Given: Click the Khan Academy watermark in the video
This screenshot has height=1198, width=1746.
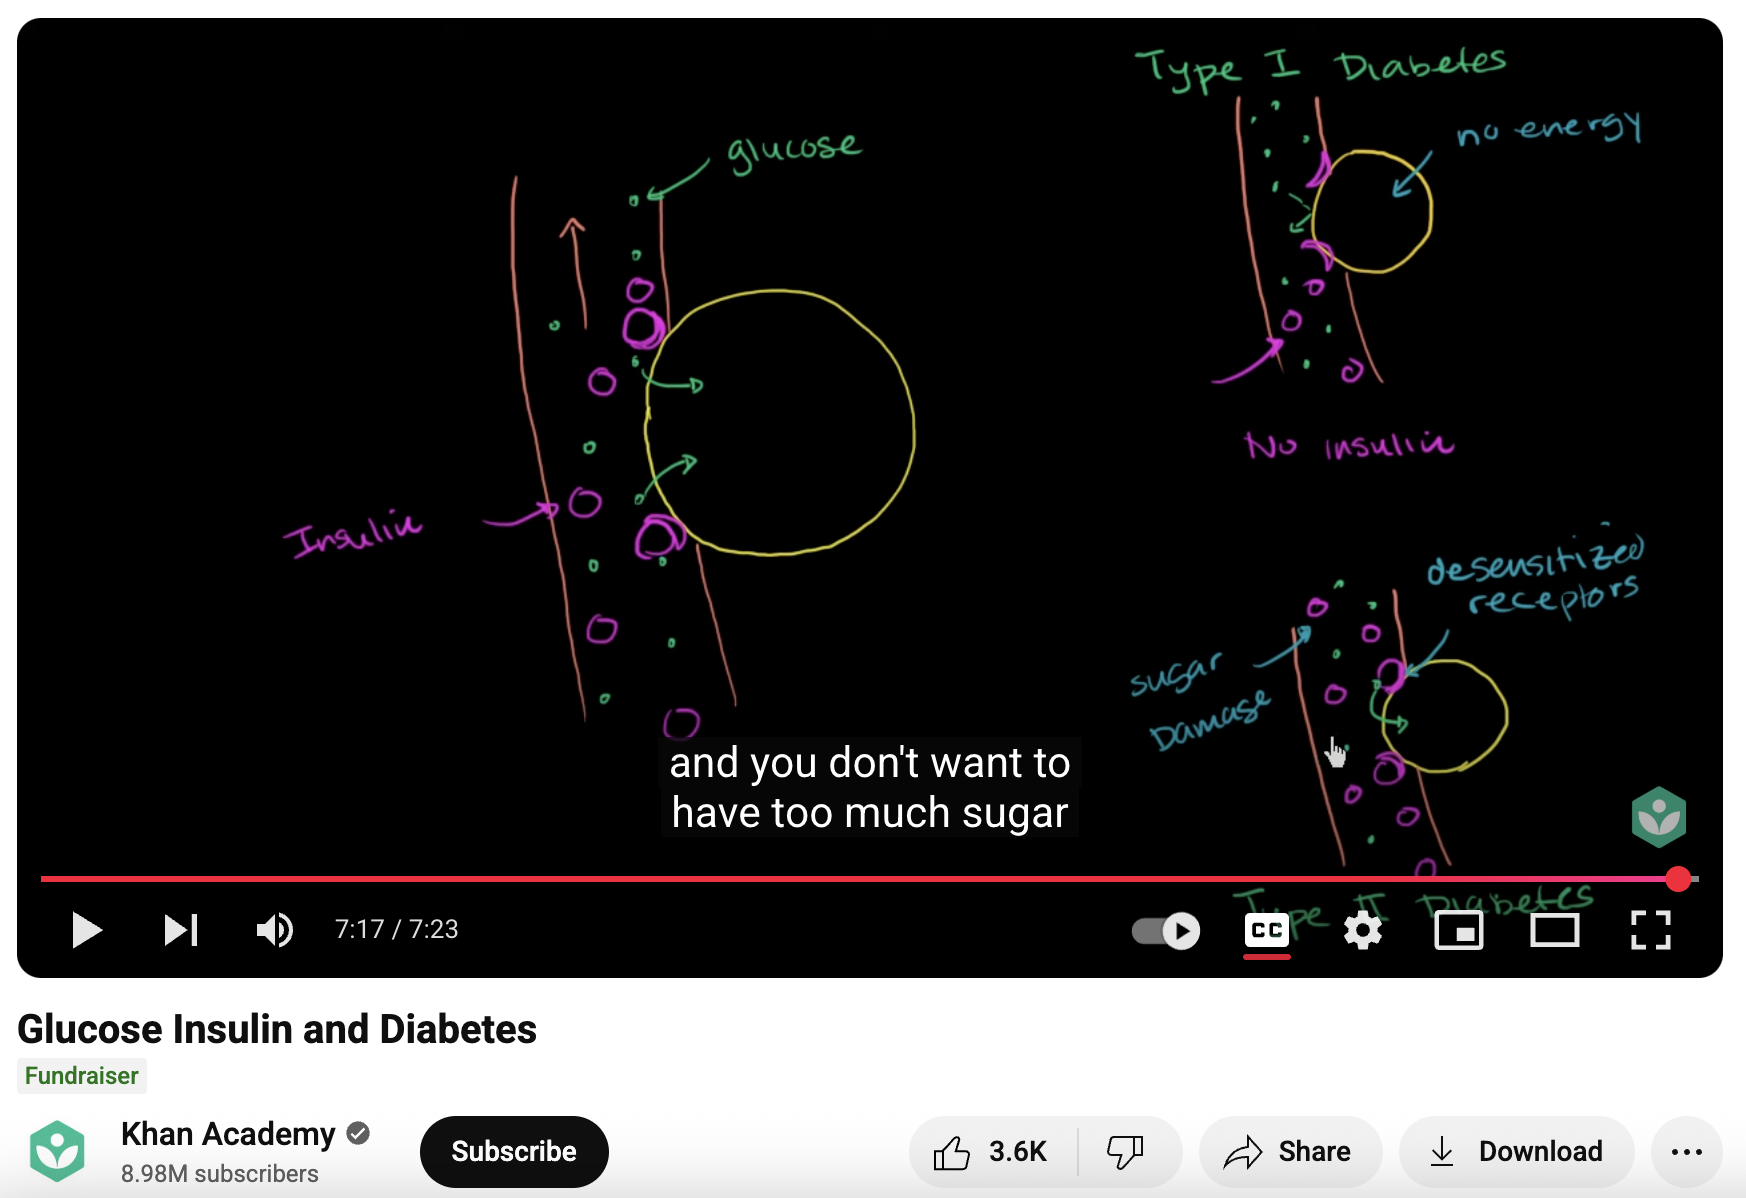Looking at the screenshot, I should pos(1658,816).
